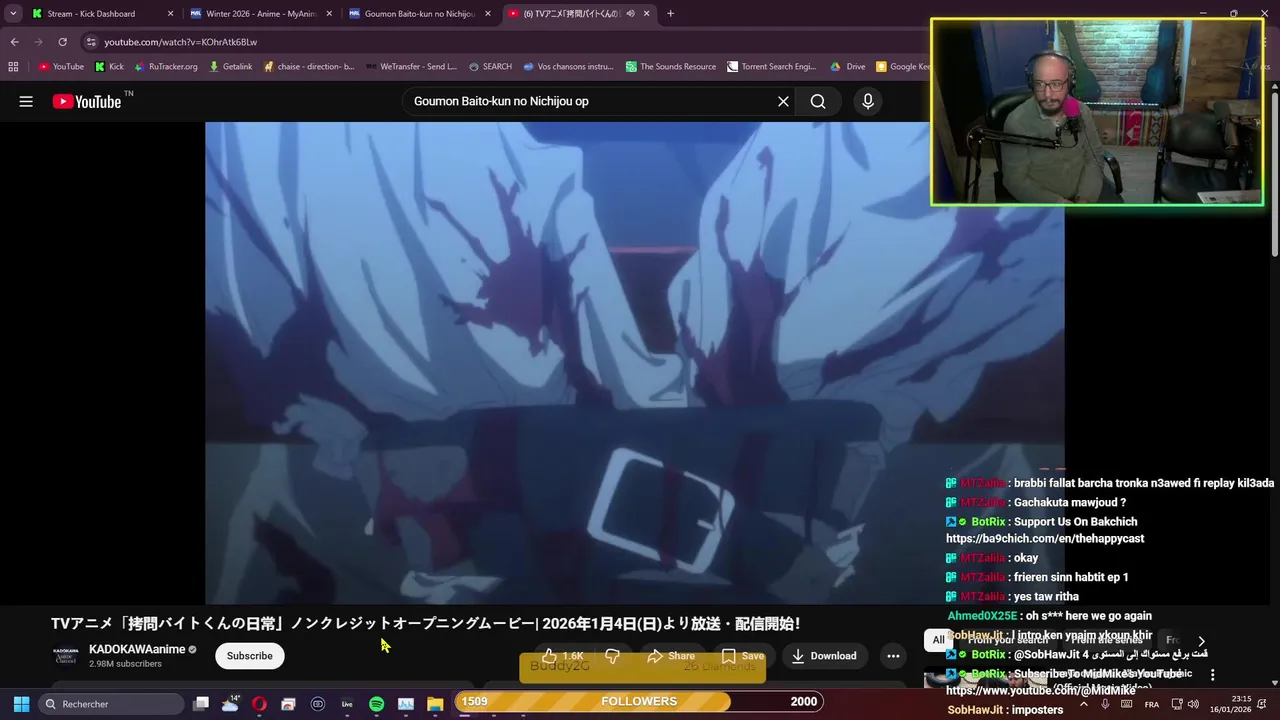Open KADOKAWAanime channel avatar
Image resolution: width=1280 pixels, height=720 pixels.
(65, 656)
